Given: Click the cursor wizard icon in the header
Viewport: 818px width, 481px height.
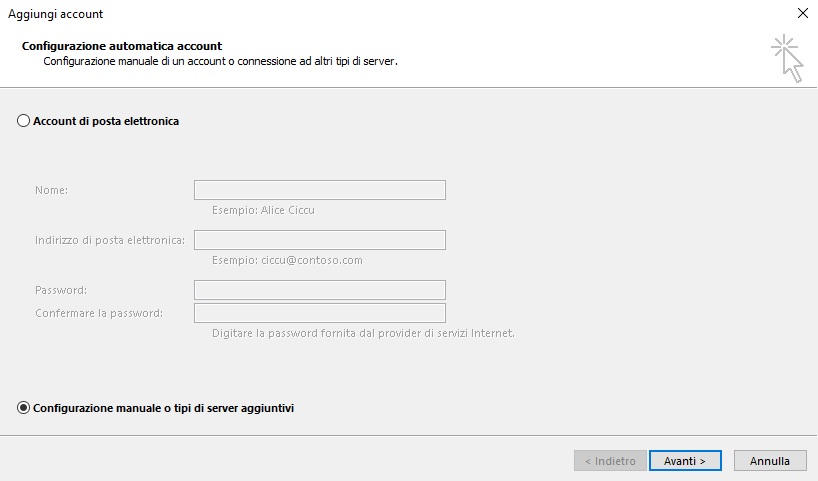Looking at the screenshot, I should coord(787,58).
